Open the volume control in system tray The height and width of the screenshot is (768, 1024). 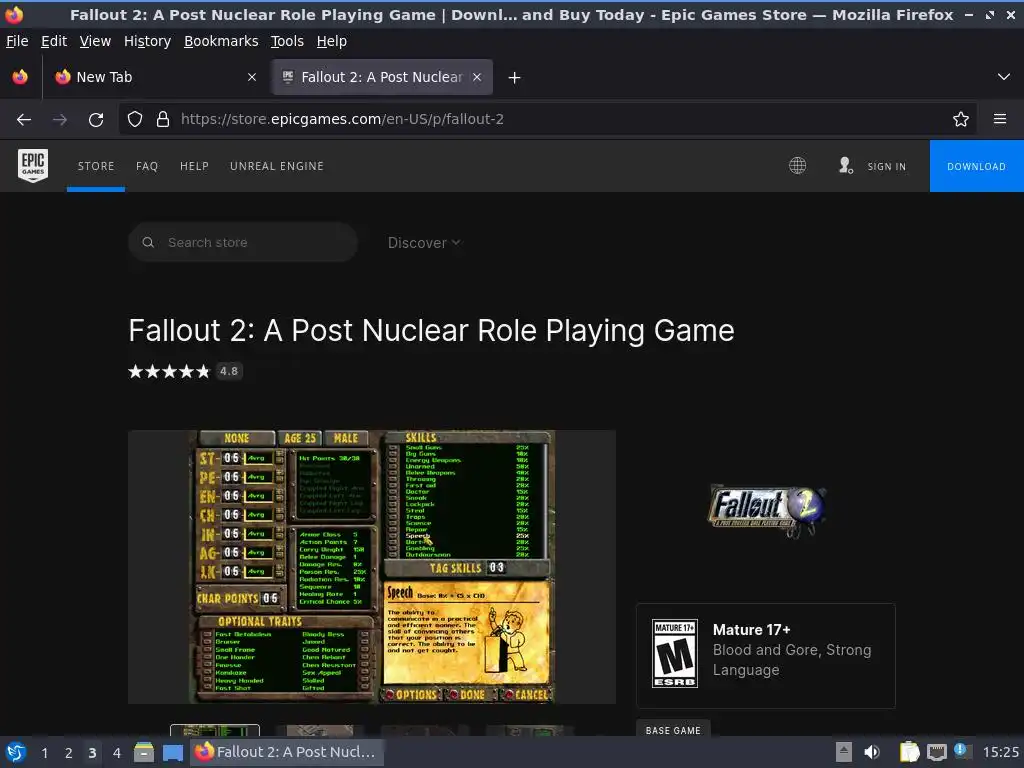[x=872, y=752]
